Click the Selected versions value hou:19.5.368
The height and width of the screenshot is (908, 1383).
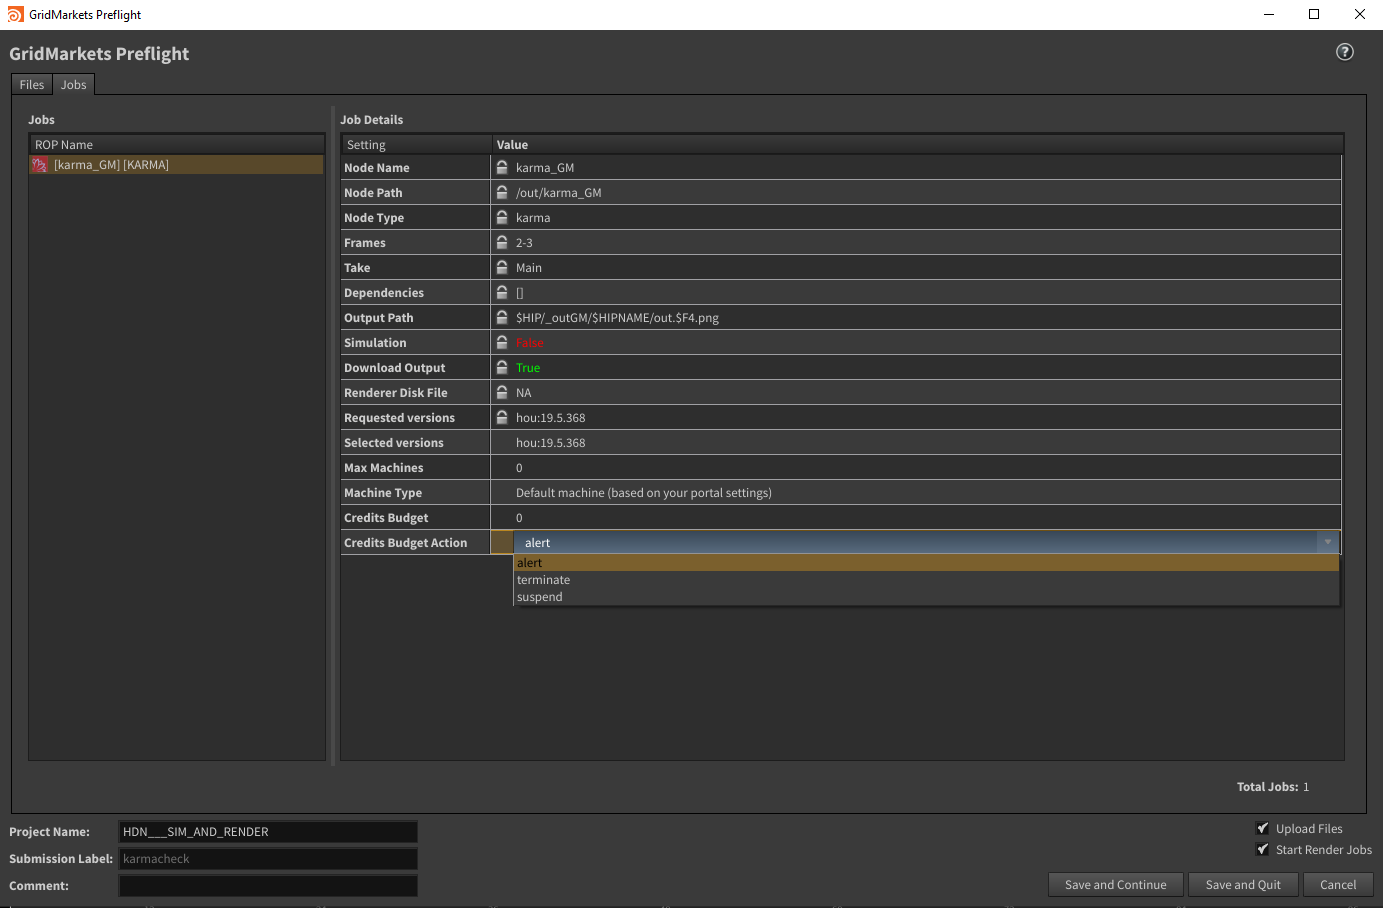point(551,443)
